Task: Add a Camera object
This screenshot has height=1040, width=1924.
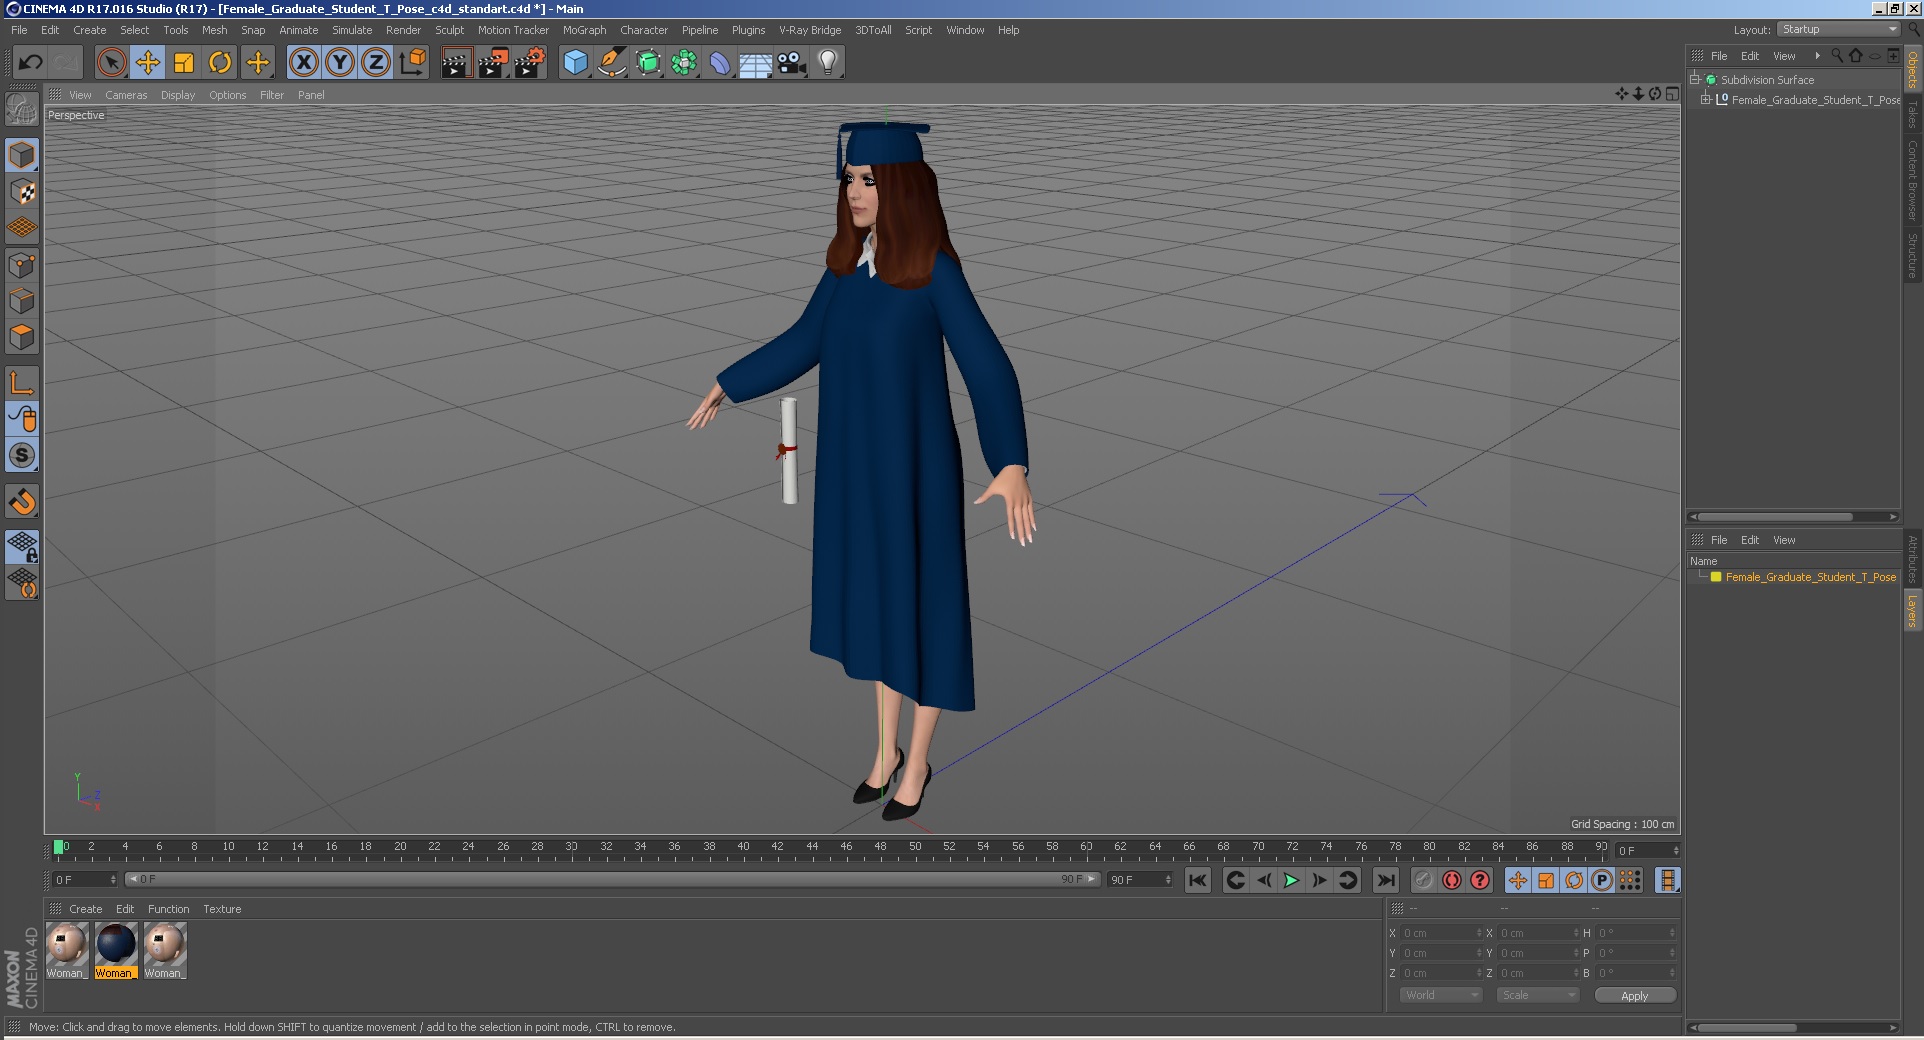Action: point(792,63)
